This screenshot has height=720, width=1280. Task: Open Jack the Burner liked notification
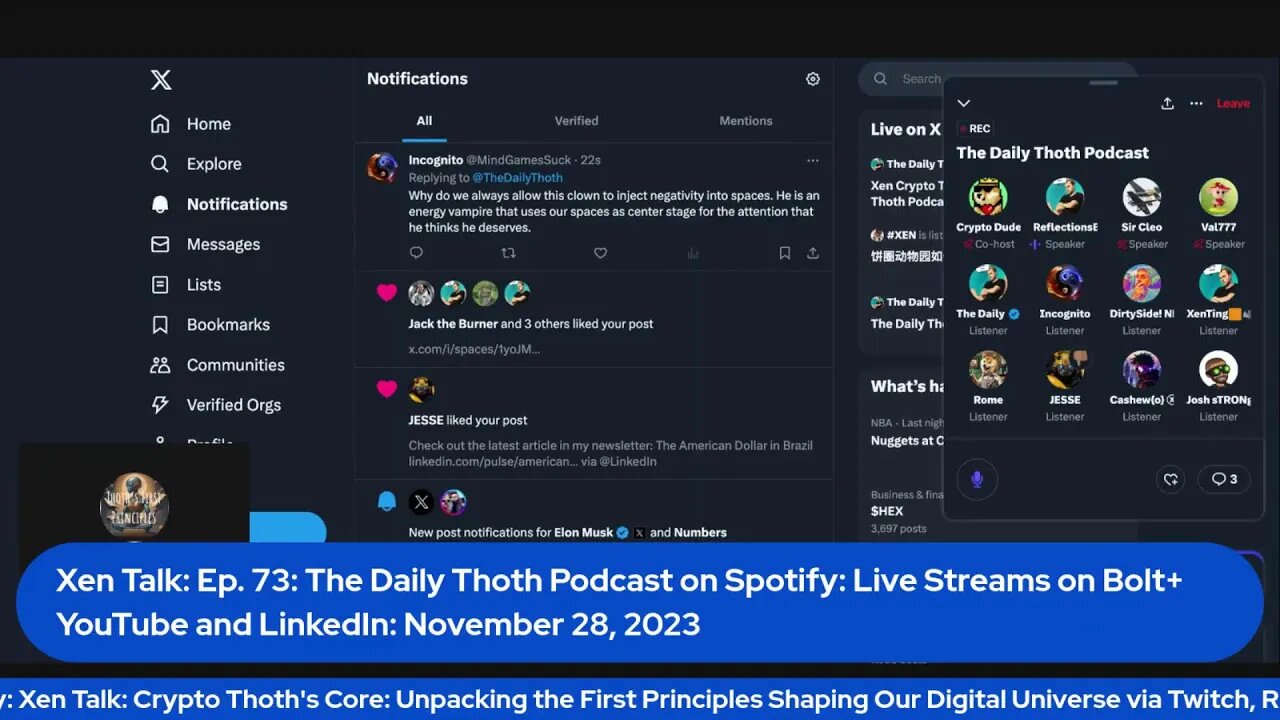pyautogui.click(x=594, y=319)
